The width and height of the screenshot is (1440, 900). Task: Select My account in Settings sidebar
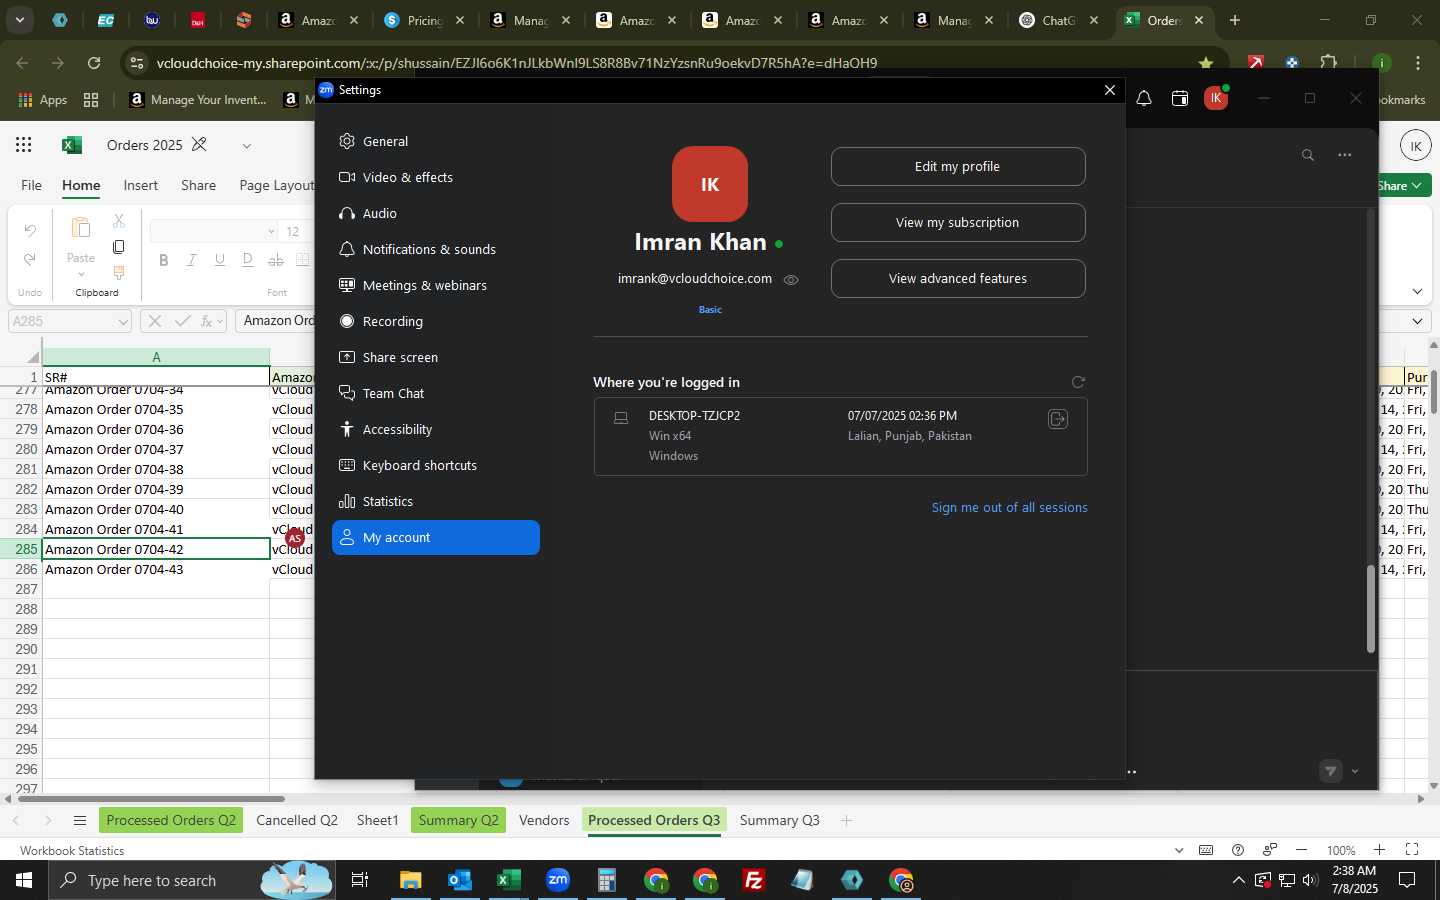pyautogui.click(x=435, y=537)
